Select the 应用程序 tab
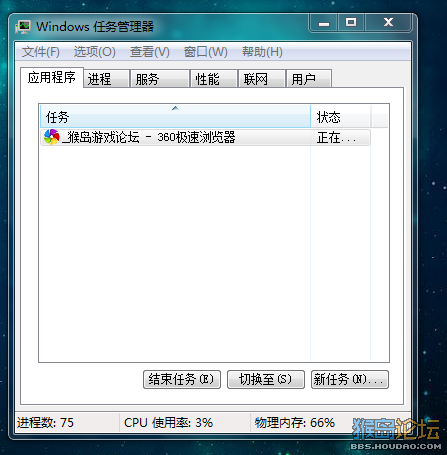447x455 pixels. (x=52, y=78)
